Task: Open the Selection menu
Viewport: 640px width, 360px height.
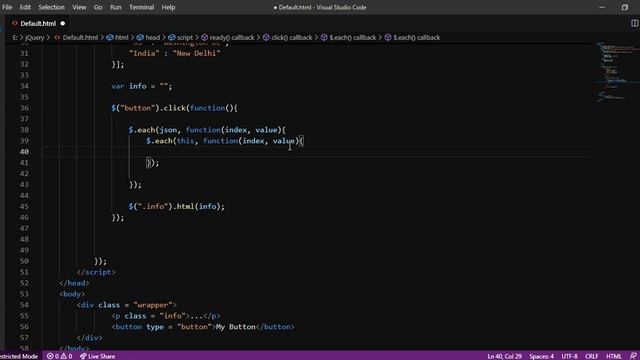Action: pyautogui.click(x=51, y=7)
